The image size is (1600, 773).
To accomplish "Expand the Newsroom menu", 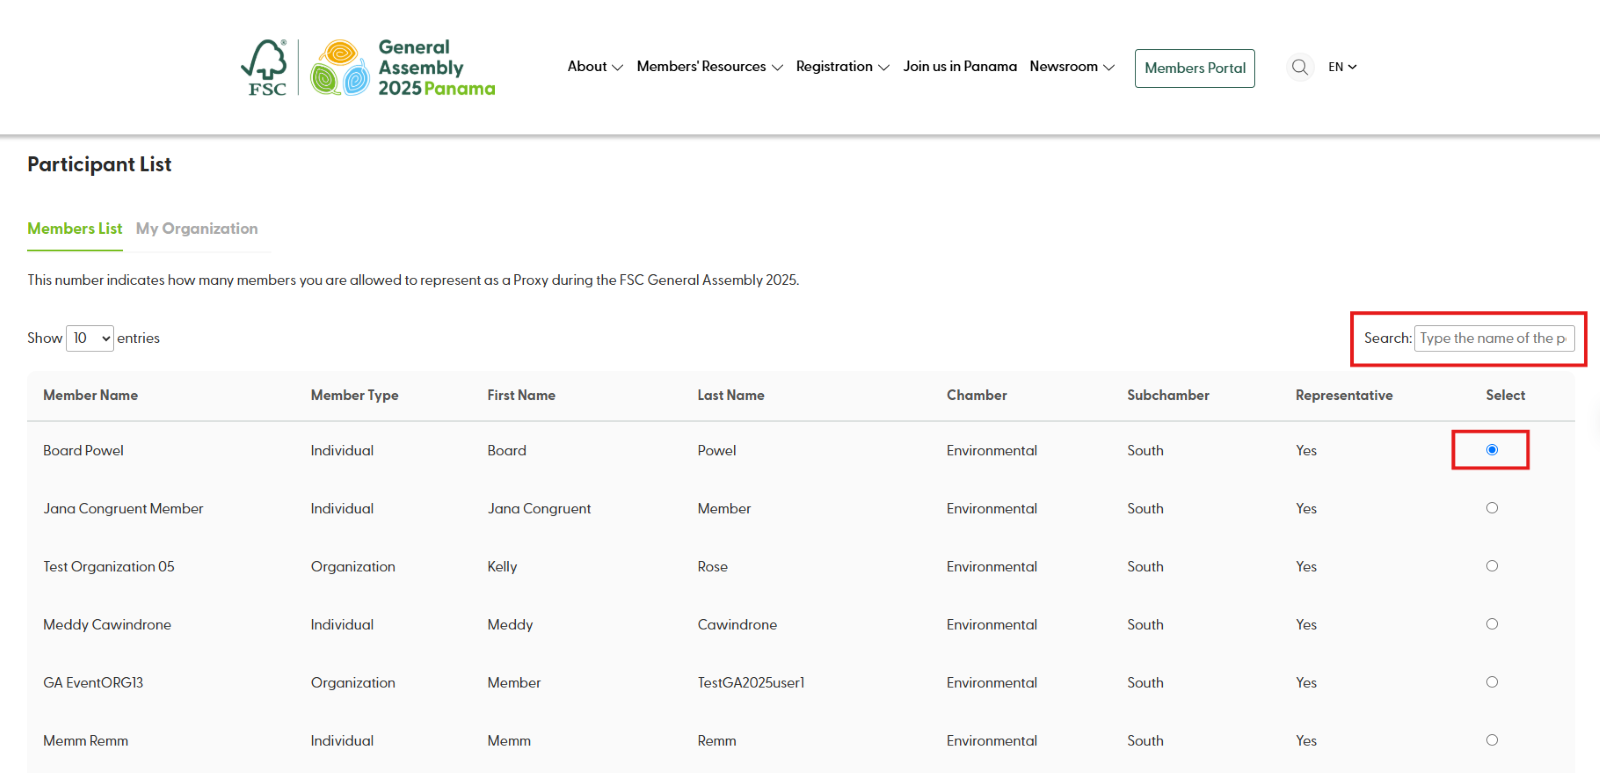I will point(1072,67).
